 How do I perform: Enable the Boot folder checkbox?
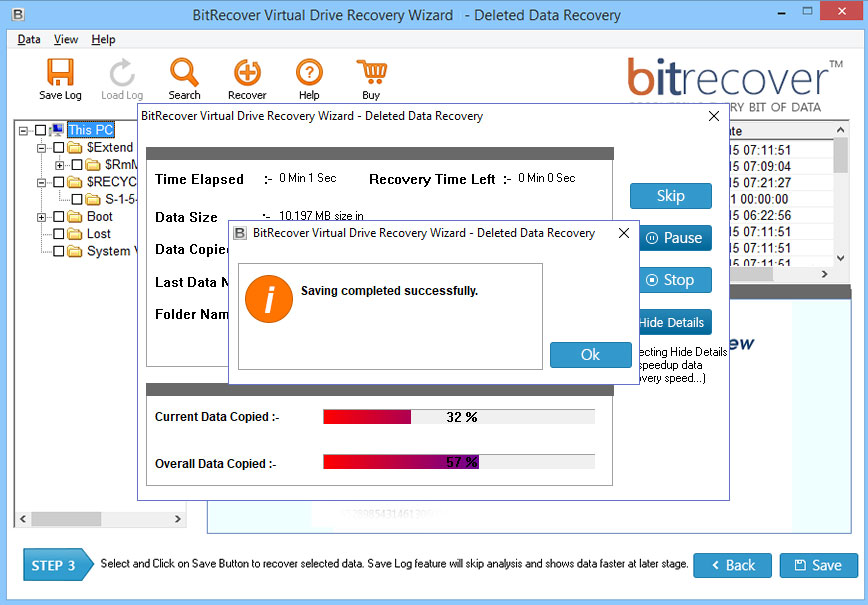57,216
